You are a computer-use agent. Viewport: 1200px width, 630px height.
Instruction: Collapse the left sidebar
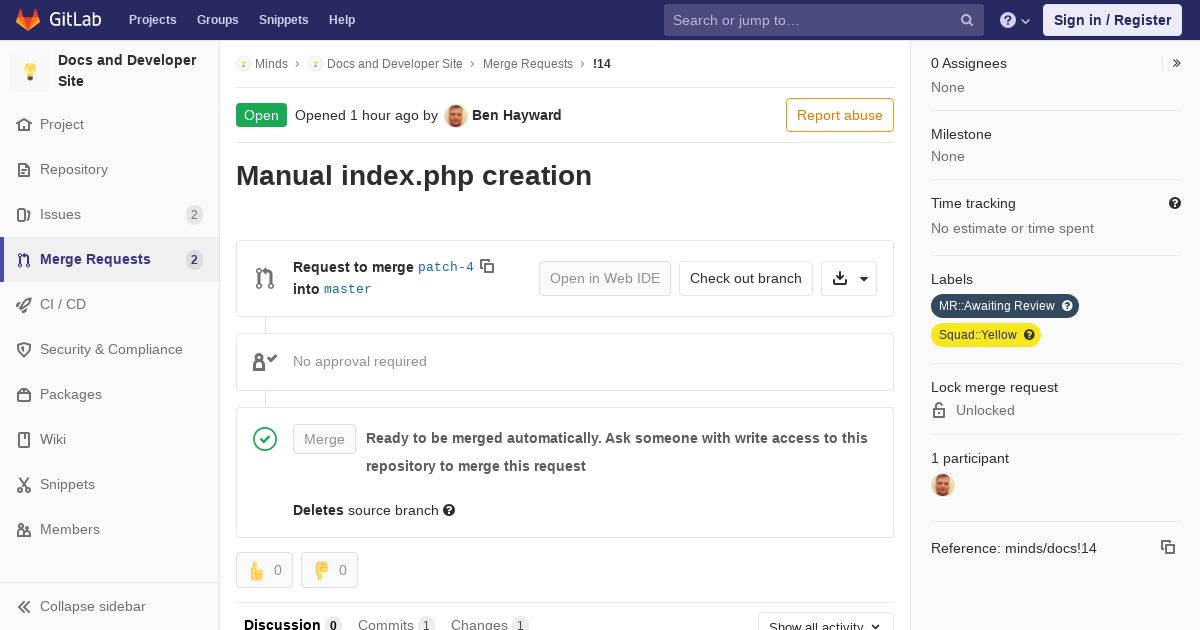pyautogui.click(x=92, y=606)
